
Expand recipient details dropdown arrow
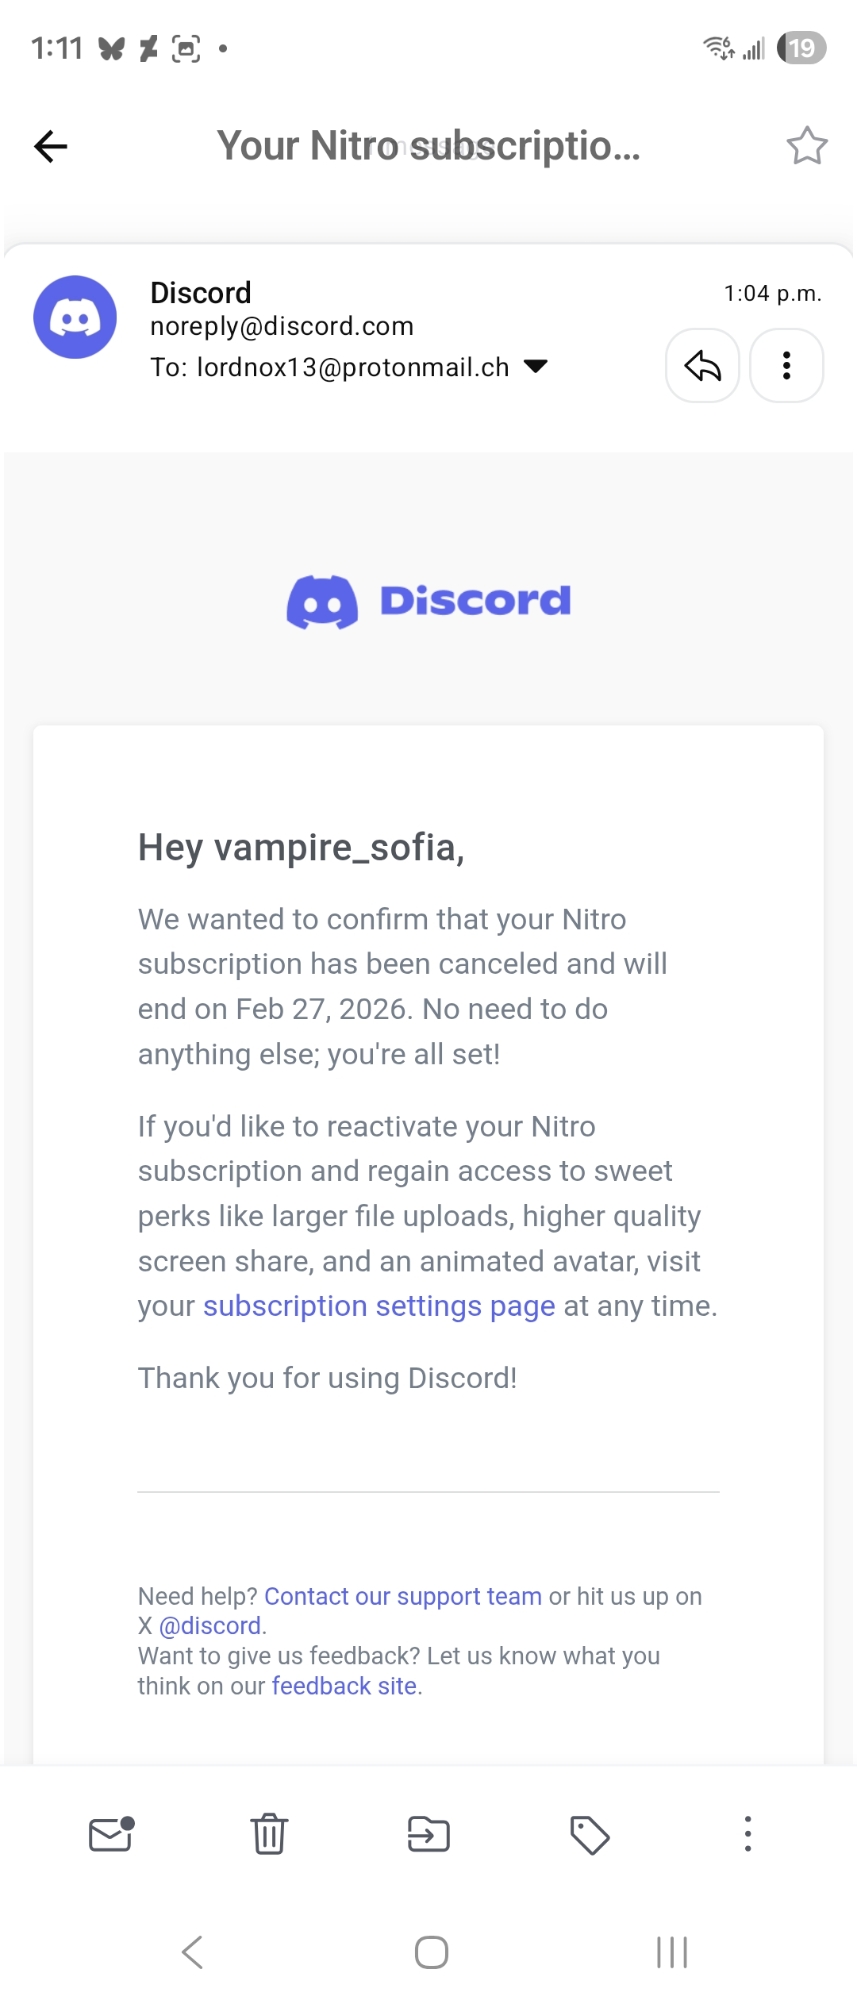click(536, 366)
